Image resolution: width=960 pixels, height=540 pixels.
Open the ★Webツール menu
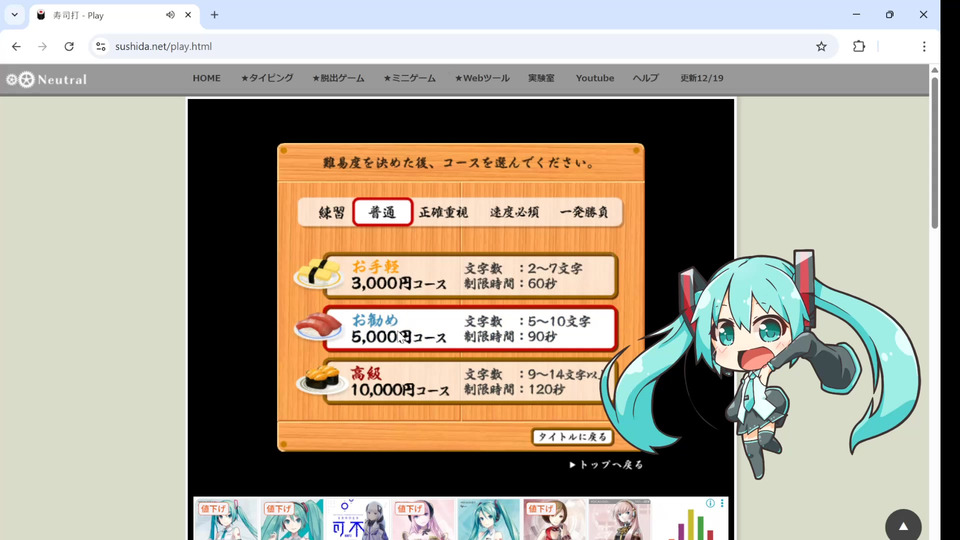pos(482,78)
